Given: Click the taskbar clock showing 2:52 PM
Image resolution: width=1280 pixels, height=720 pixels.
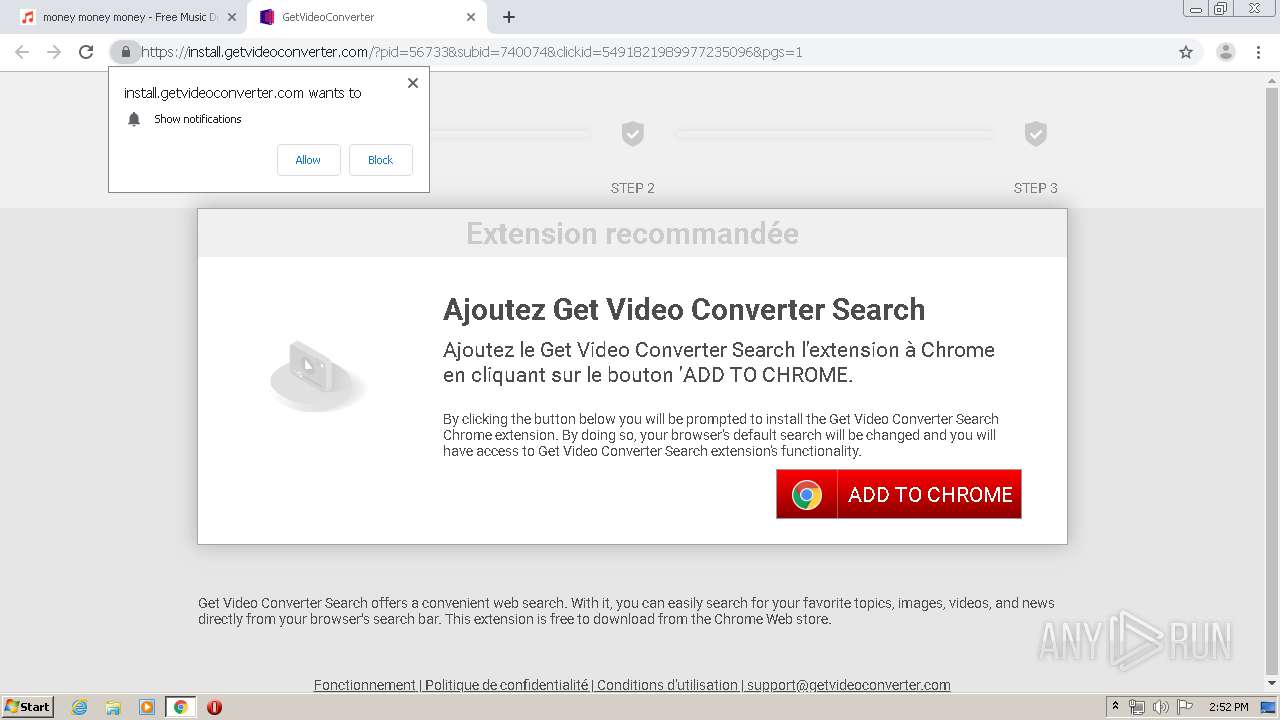Looking at the screenshot, I should (x=1228, y=707).
